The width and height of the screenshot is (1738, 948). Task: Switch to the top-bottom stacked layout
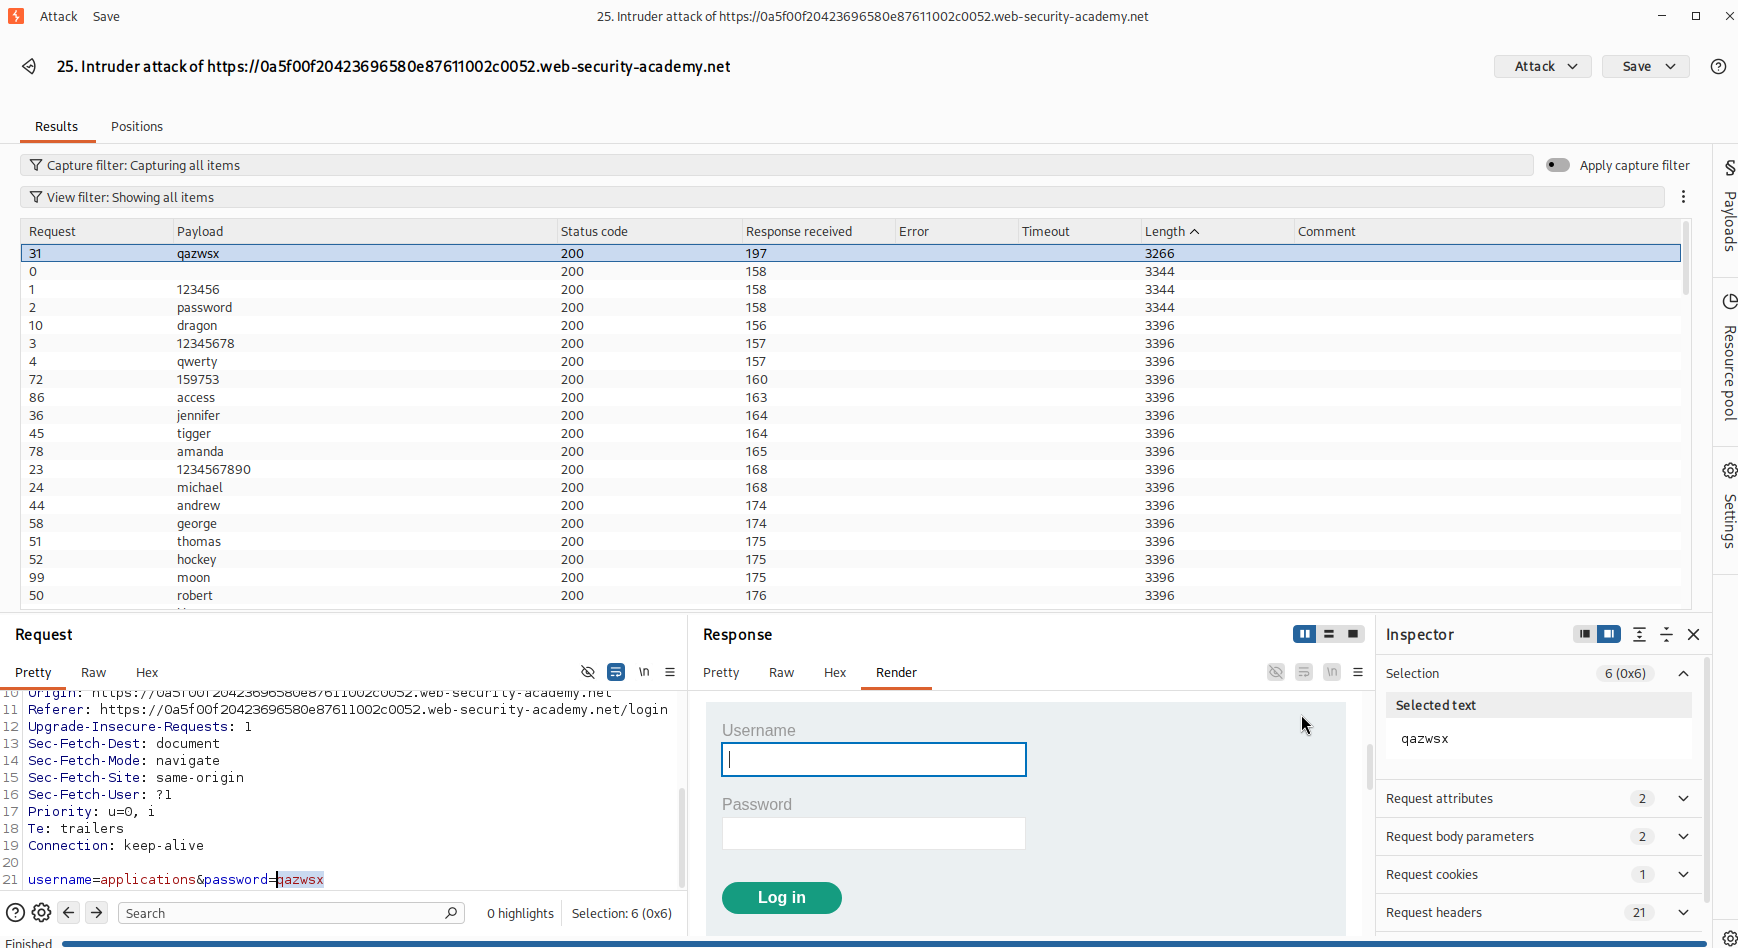coord(1329,634)
